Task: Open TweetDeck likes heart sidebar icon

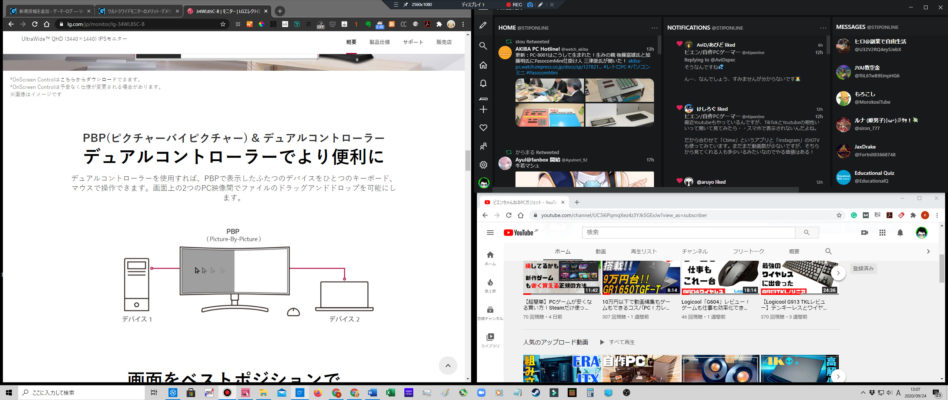Action: 482,127
